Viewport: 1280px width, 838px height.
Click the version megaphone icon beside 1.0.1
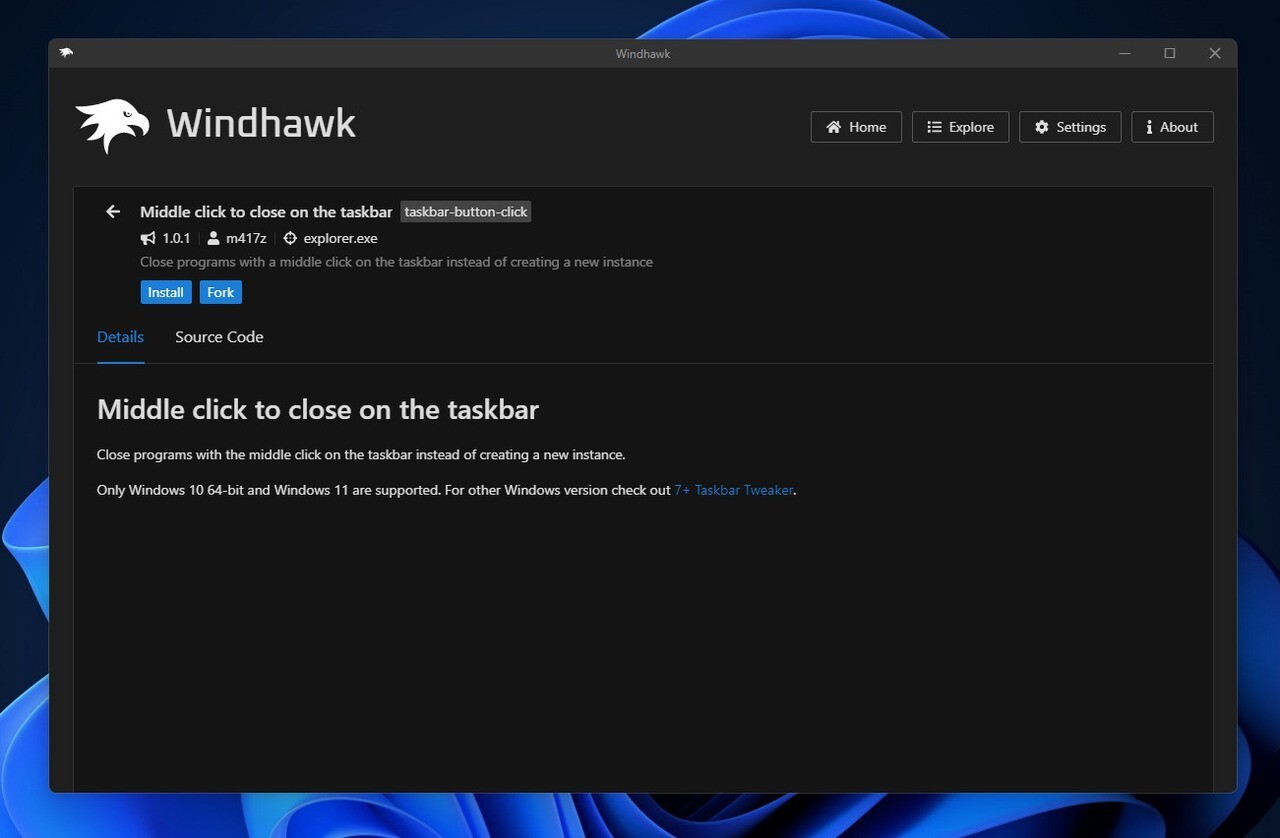pos(147,238)
